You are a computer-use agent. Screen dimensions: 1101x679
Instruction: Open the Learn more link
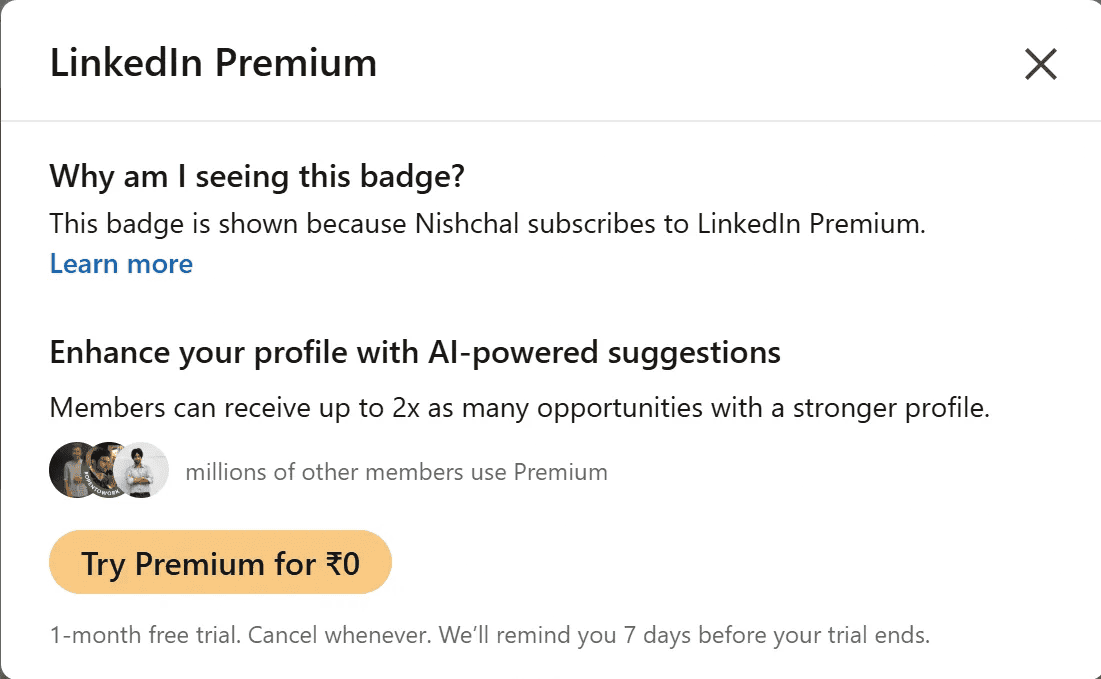[x=121, y=264]
